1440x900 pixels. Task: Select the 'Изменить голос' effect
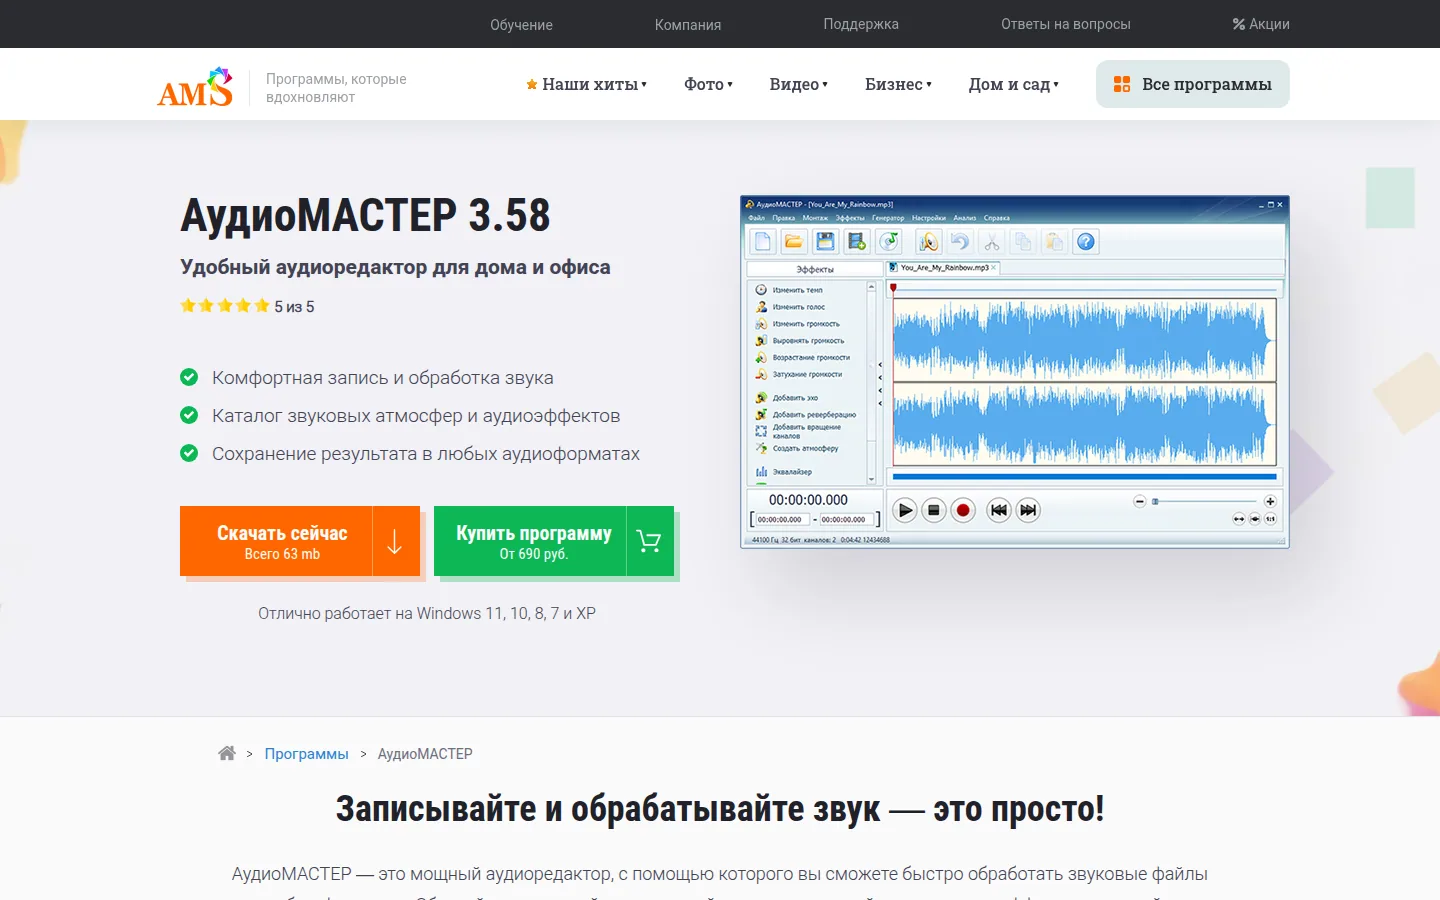pyautogui.click(x=790, y=307)
